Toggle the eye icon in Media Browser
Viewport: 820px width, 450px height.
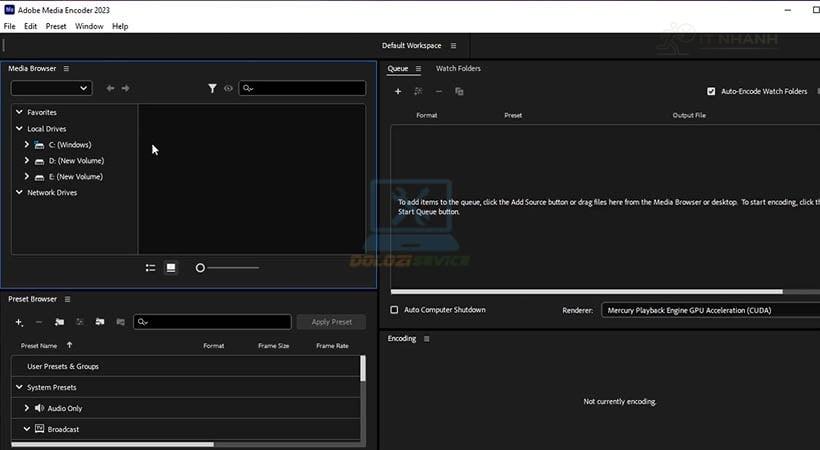228,88
